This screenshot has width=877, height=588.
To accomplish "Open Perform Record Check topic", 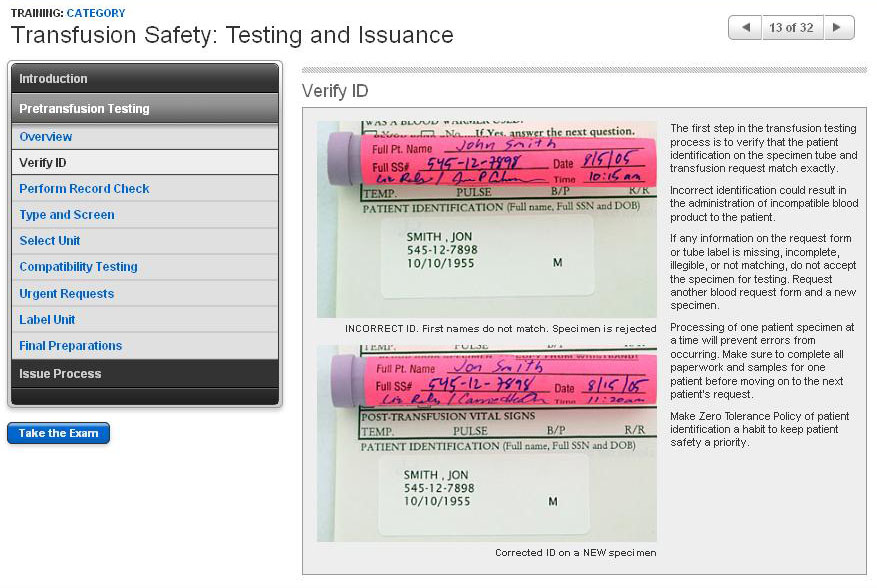I will click(84, 189).
